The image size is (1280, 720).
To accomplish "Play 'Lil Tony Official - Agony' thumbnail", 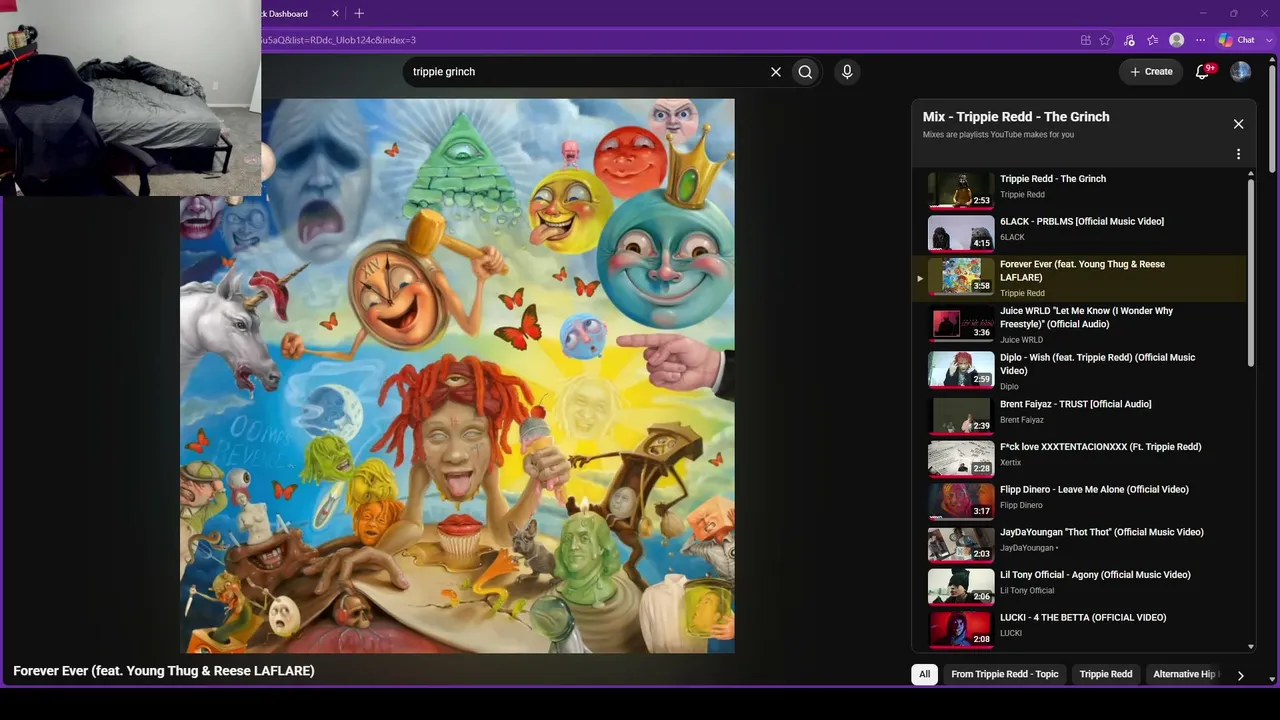I will click(x=961, y=587).
